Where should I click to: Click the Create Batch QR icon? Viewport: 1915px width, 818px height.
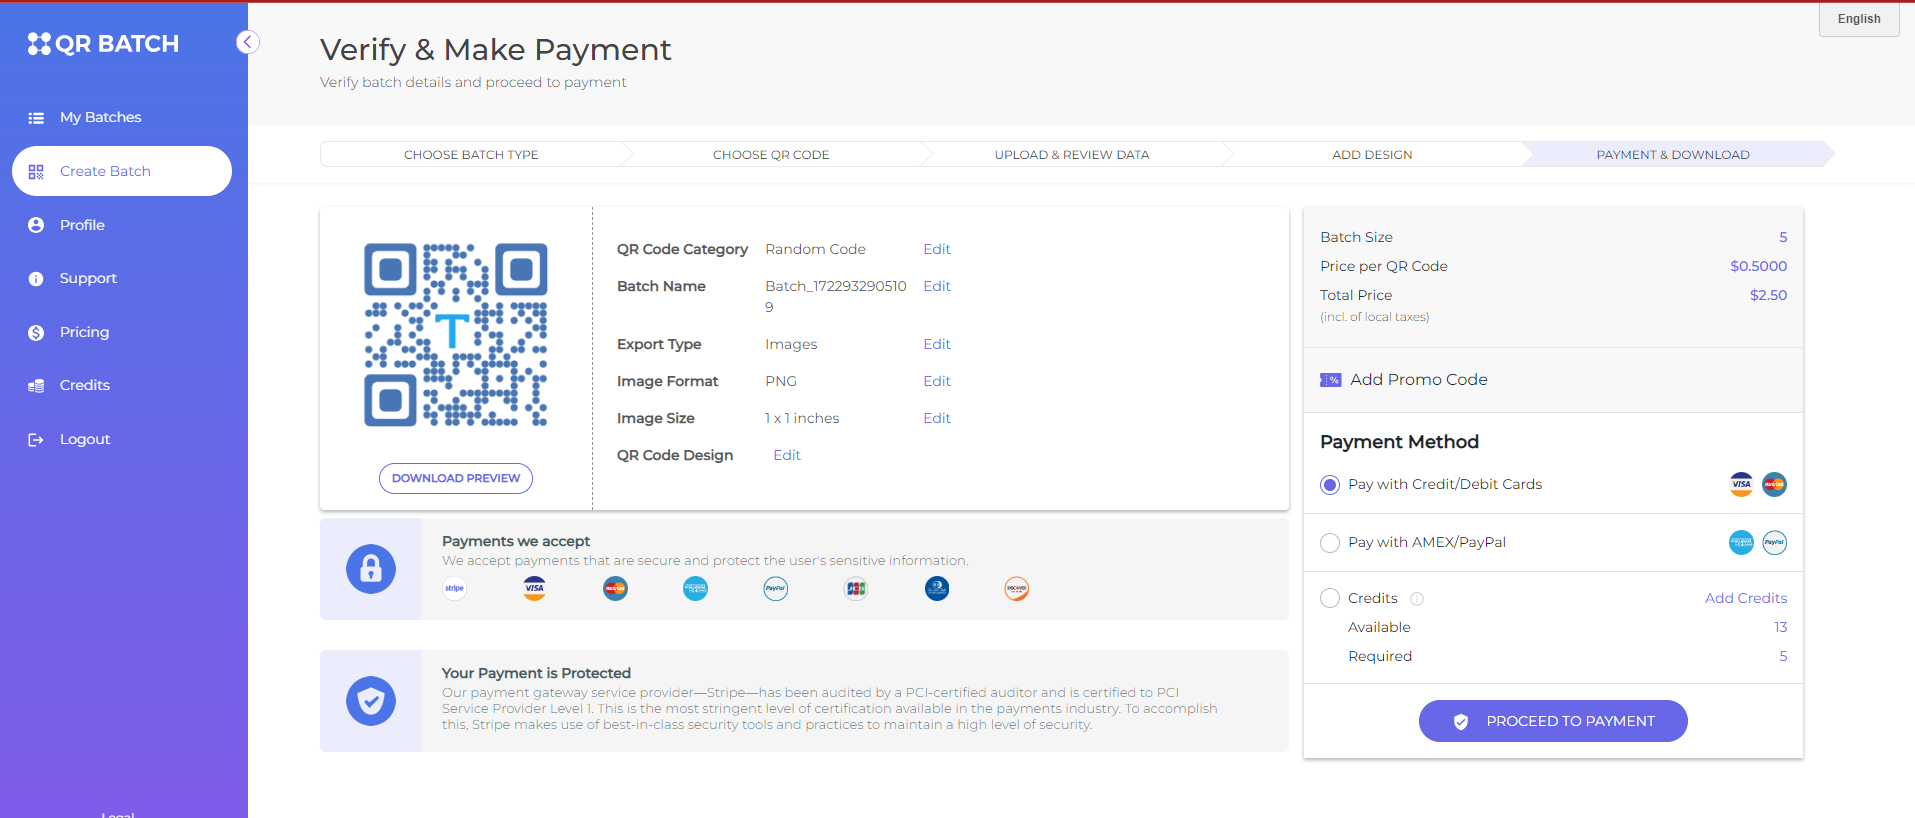click(36, 172)
